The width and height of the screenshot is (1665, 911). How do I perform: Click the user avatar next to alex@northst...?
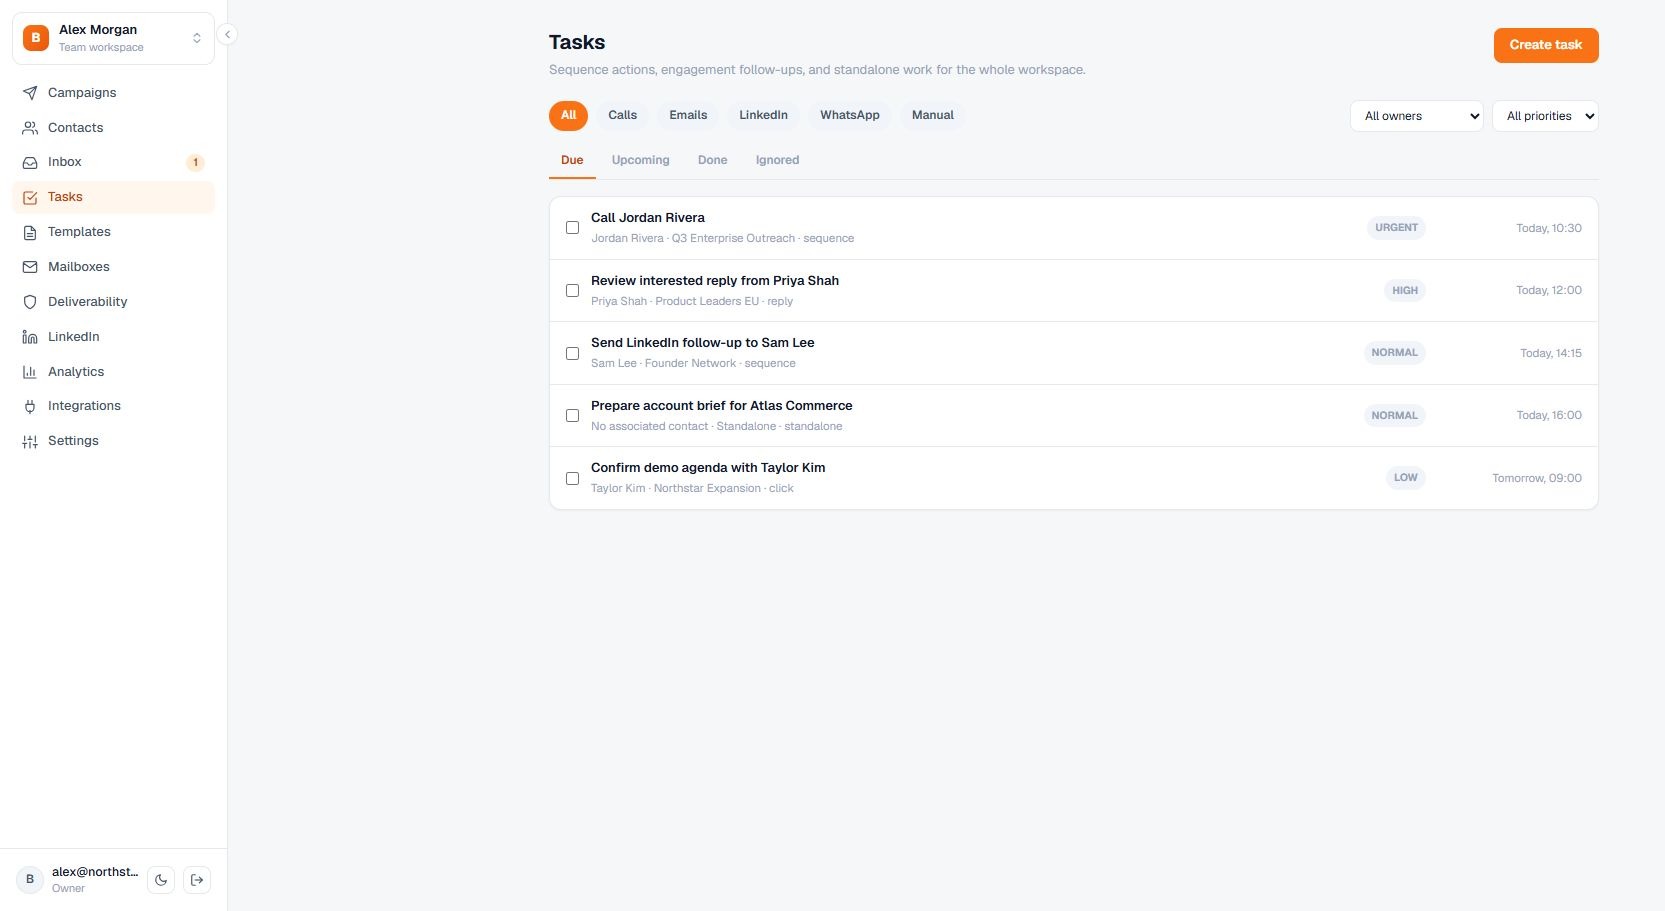(x=30, y=880)
